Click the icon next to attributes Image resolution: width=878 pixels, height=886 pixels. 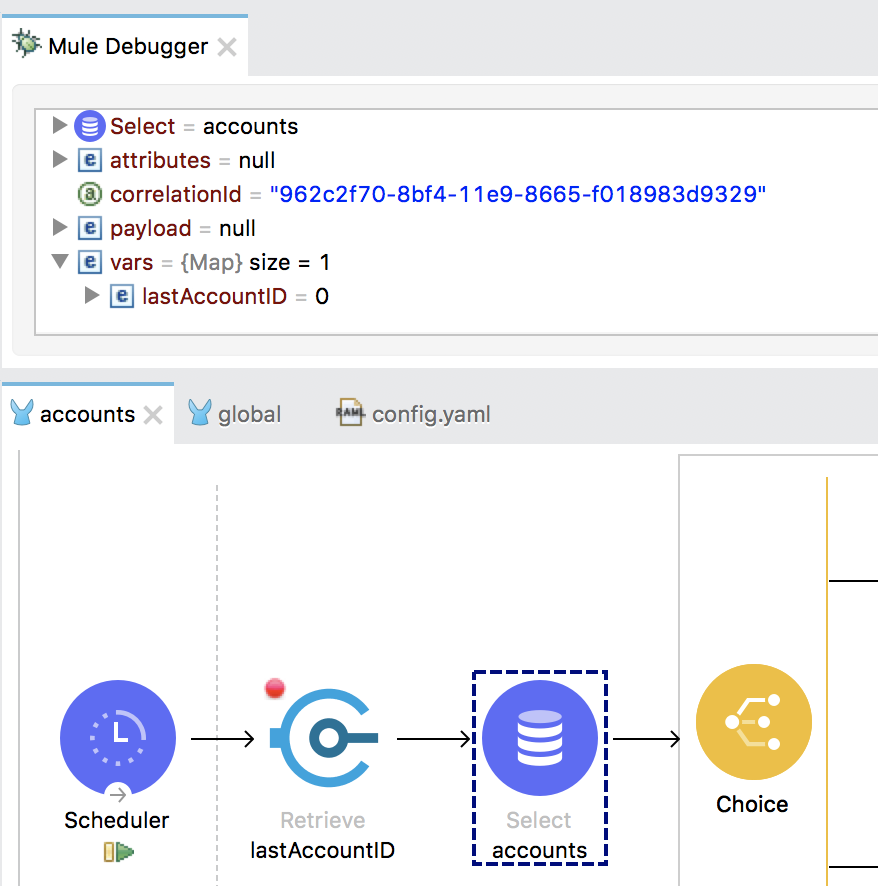[90, 160]
